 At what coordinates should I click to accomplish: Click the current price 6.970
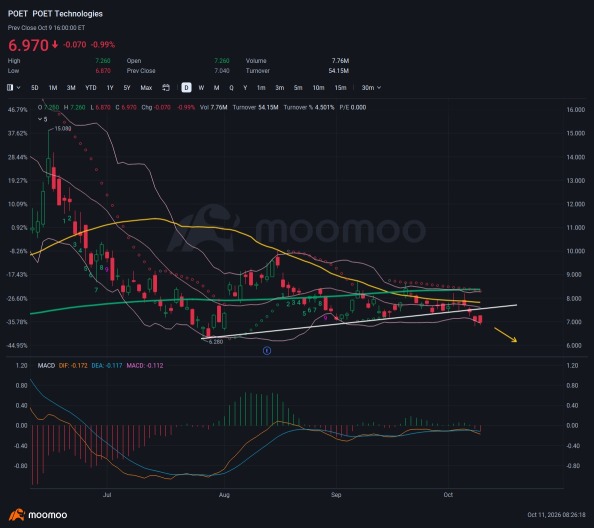click(28, 45)
